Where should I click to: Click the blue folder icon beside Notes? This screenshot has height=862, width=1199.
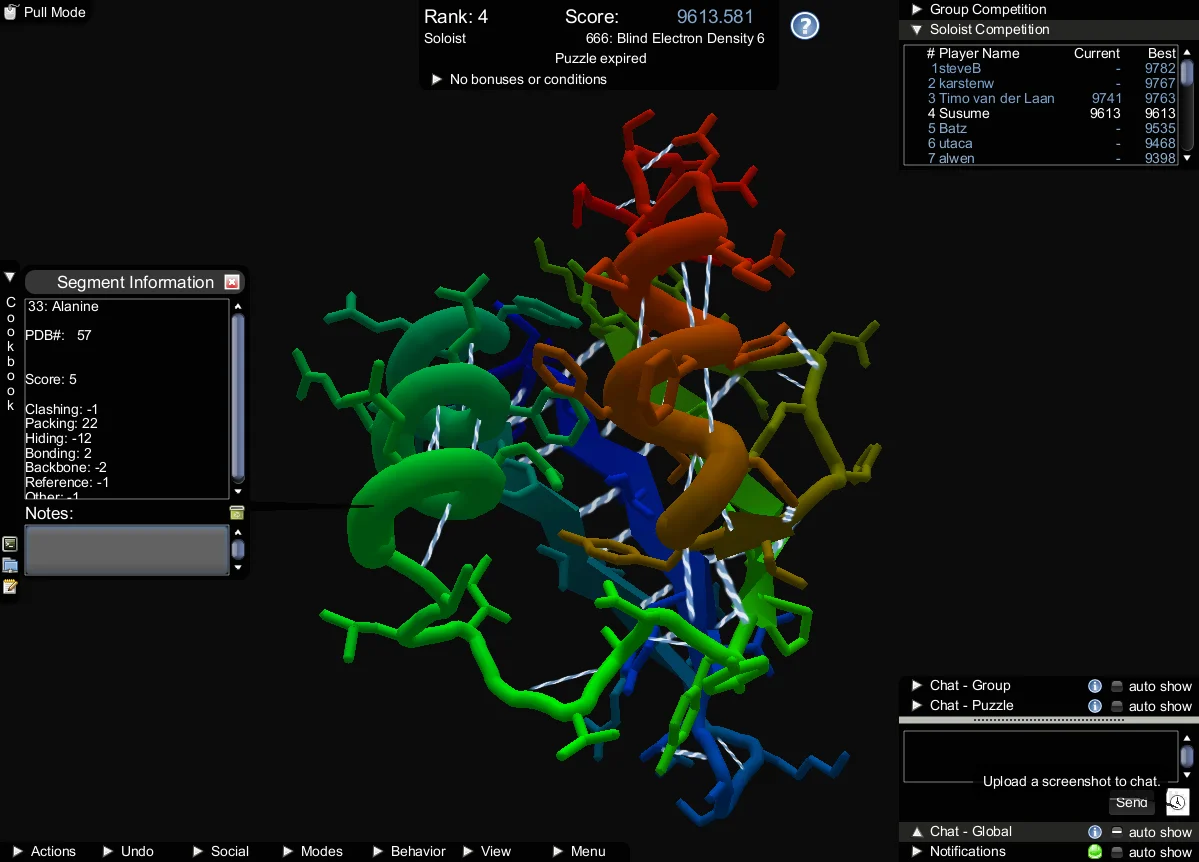click(10, 566)
